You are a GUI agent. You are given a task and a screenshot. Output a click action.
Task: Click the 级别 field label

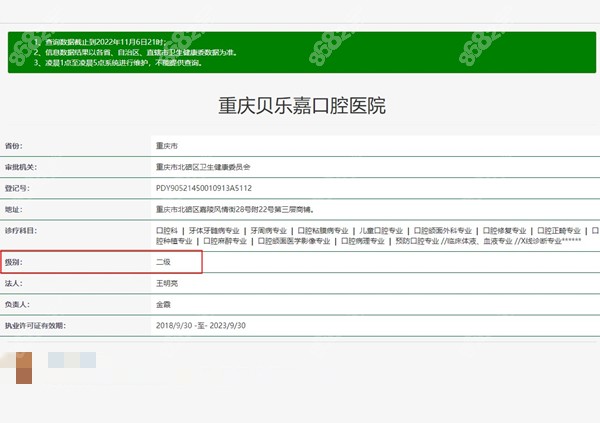point(14,263)
